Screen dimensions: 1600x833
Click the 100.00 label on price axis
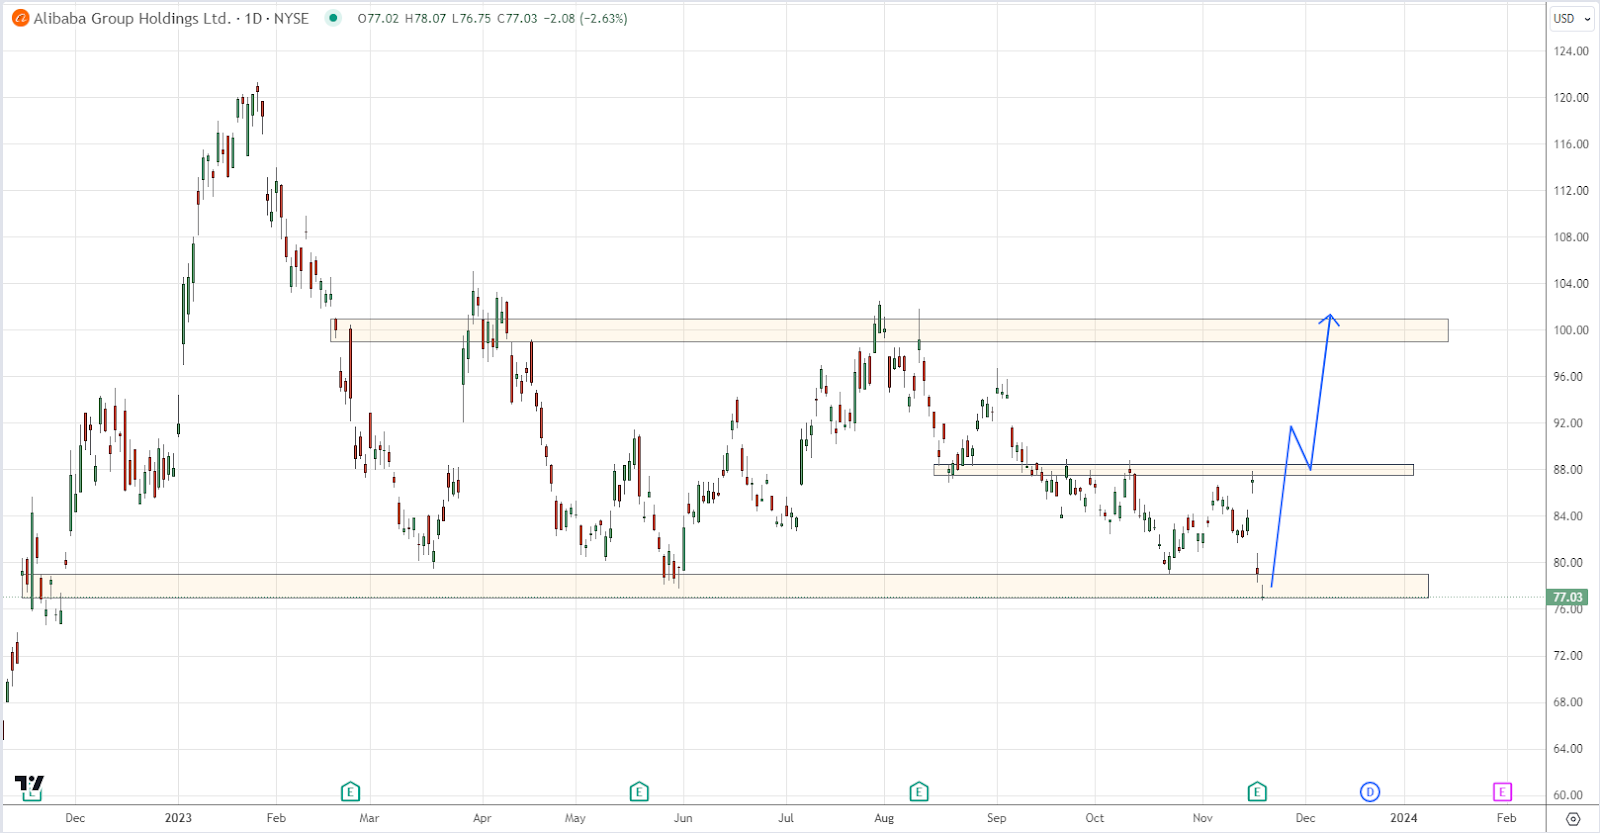click(1570, 330)
